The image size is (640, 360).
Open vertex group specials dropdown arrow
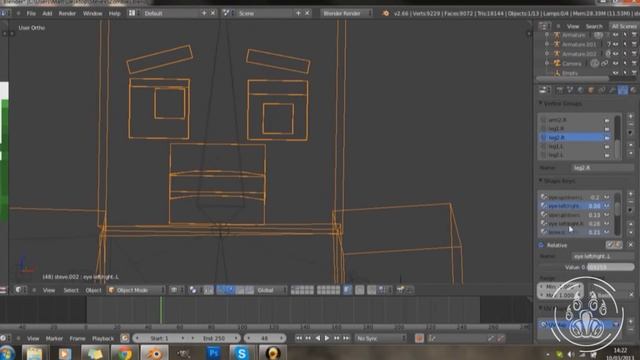click(x=631, y=133)
